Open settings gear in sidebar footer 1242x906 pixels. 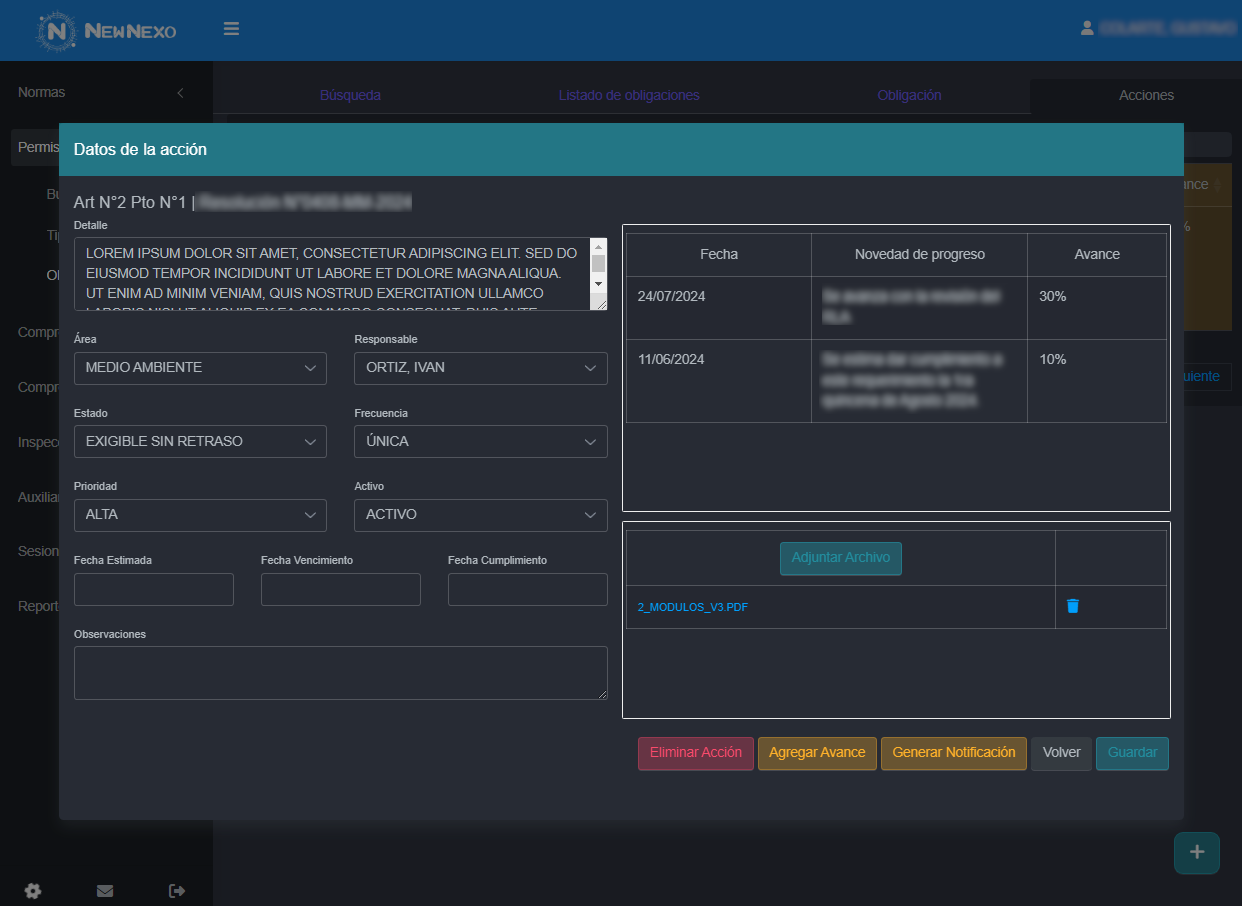(33, 890)
